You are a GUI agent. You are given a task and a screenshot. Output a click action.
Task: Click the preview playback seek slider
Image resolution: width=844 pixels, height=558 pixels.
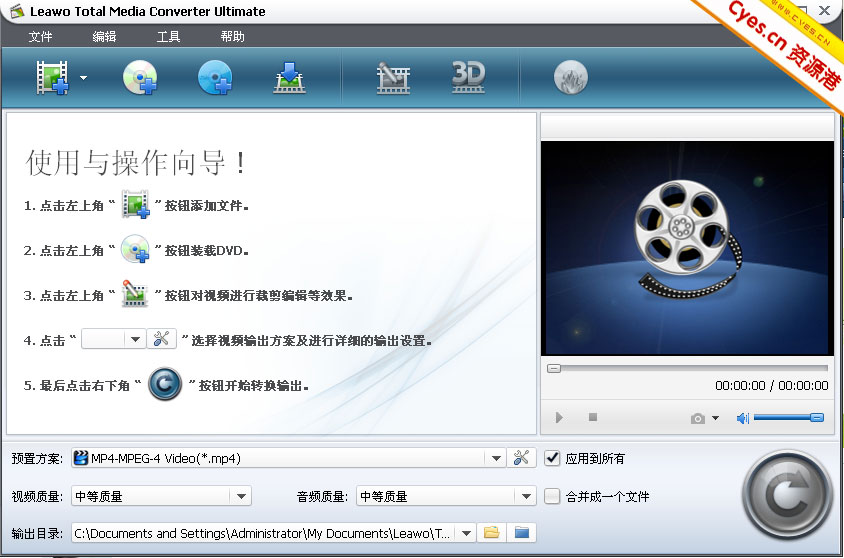tap(687, 368)
